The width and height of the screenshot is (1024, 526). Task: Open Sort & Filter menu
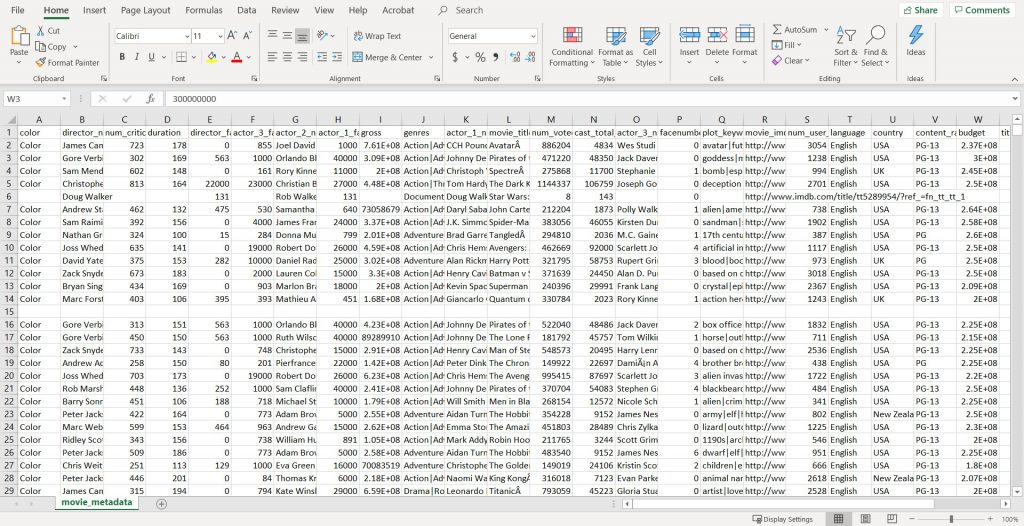click(846, 47)
